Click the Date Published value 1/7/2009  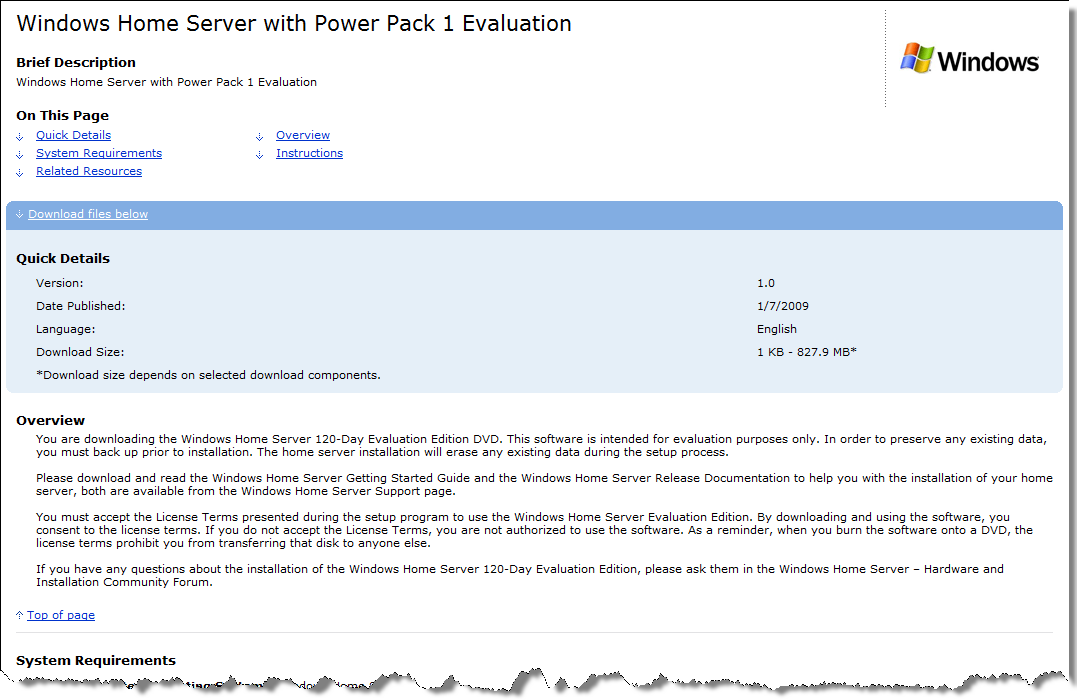click(x=783, y=306)
